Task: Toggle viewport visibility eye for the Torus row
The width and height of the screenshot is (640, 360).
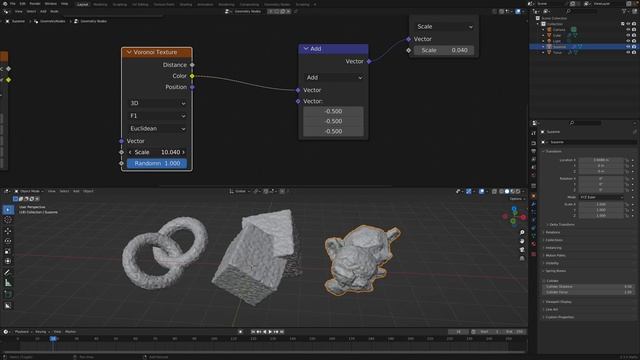Action: [x=628, y=52]
